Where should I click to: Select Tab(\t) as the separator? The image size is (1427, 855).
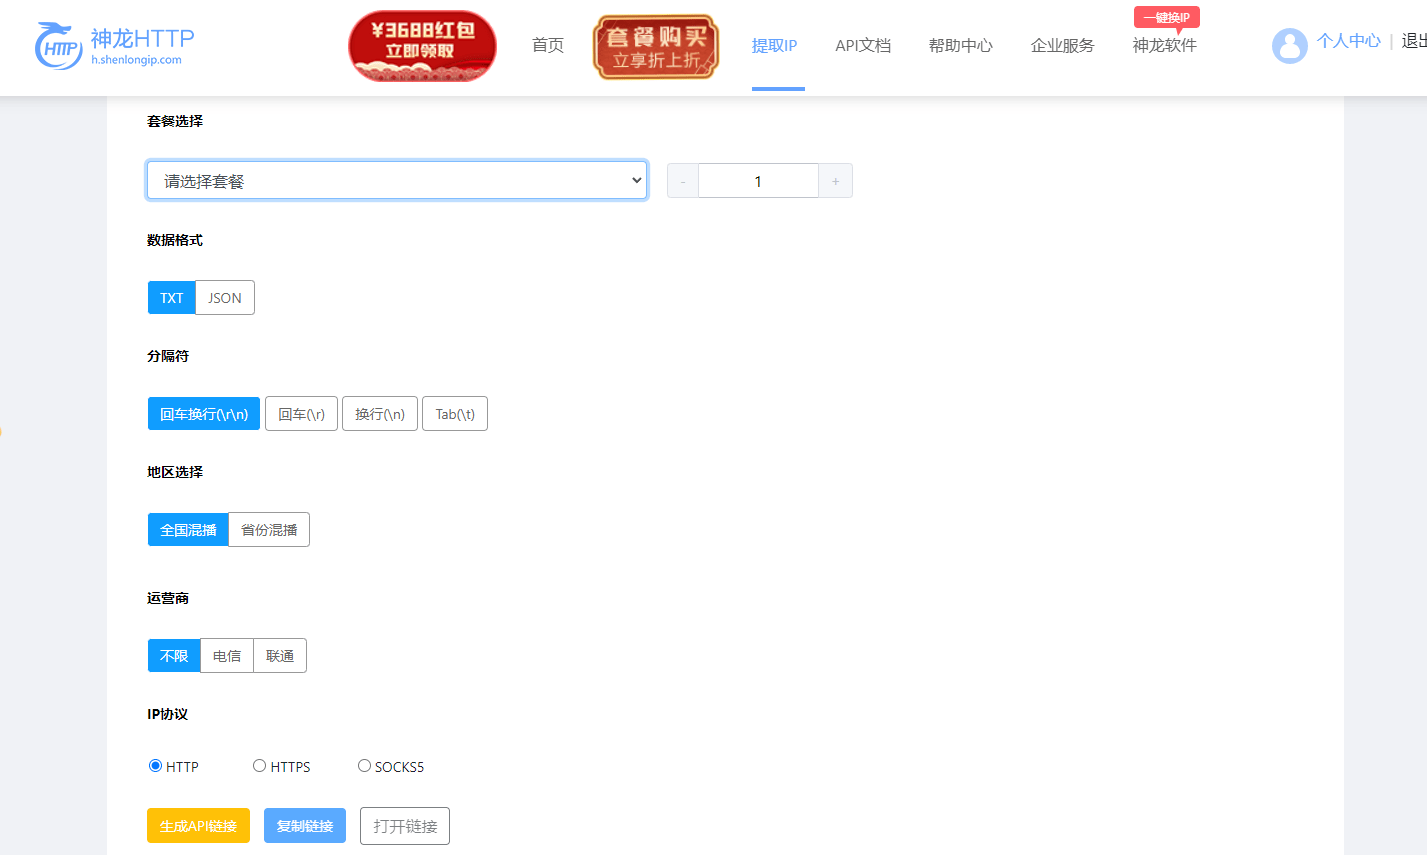tap(454, 413)
